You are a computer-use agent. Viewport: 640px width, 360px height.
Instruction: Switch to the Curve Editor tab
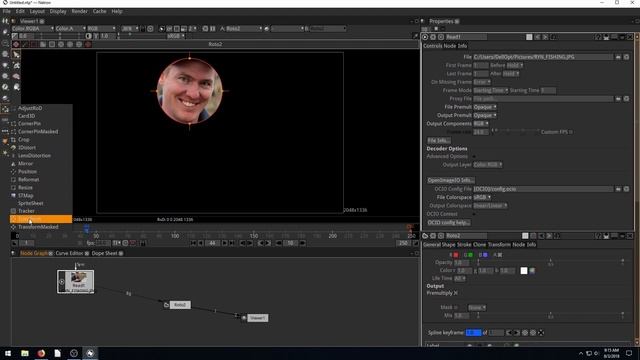click(69, 253)
